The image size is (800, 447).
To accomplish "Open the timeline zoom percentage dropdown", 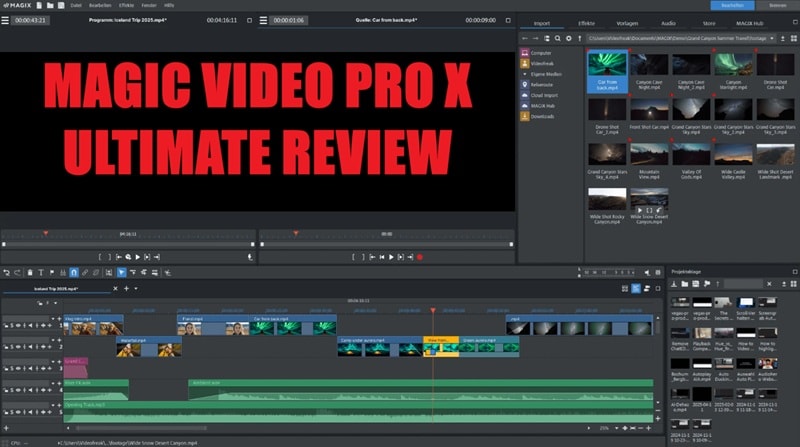I will click(616, 429).
